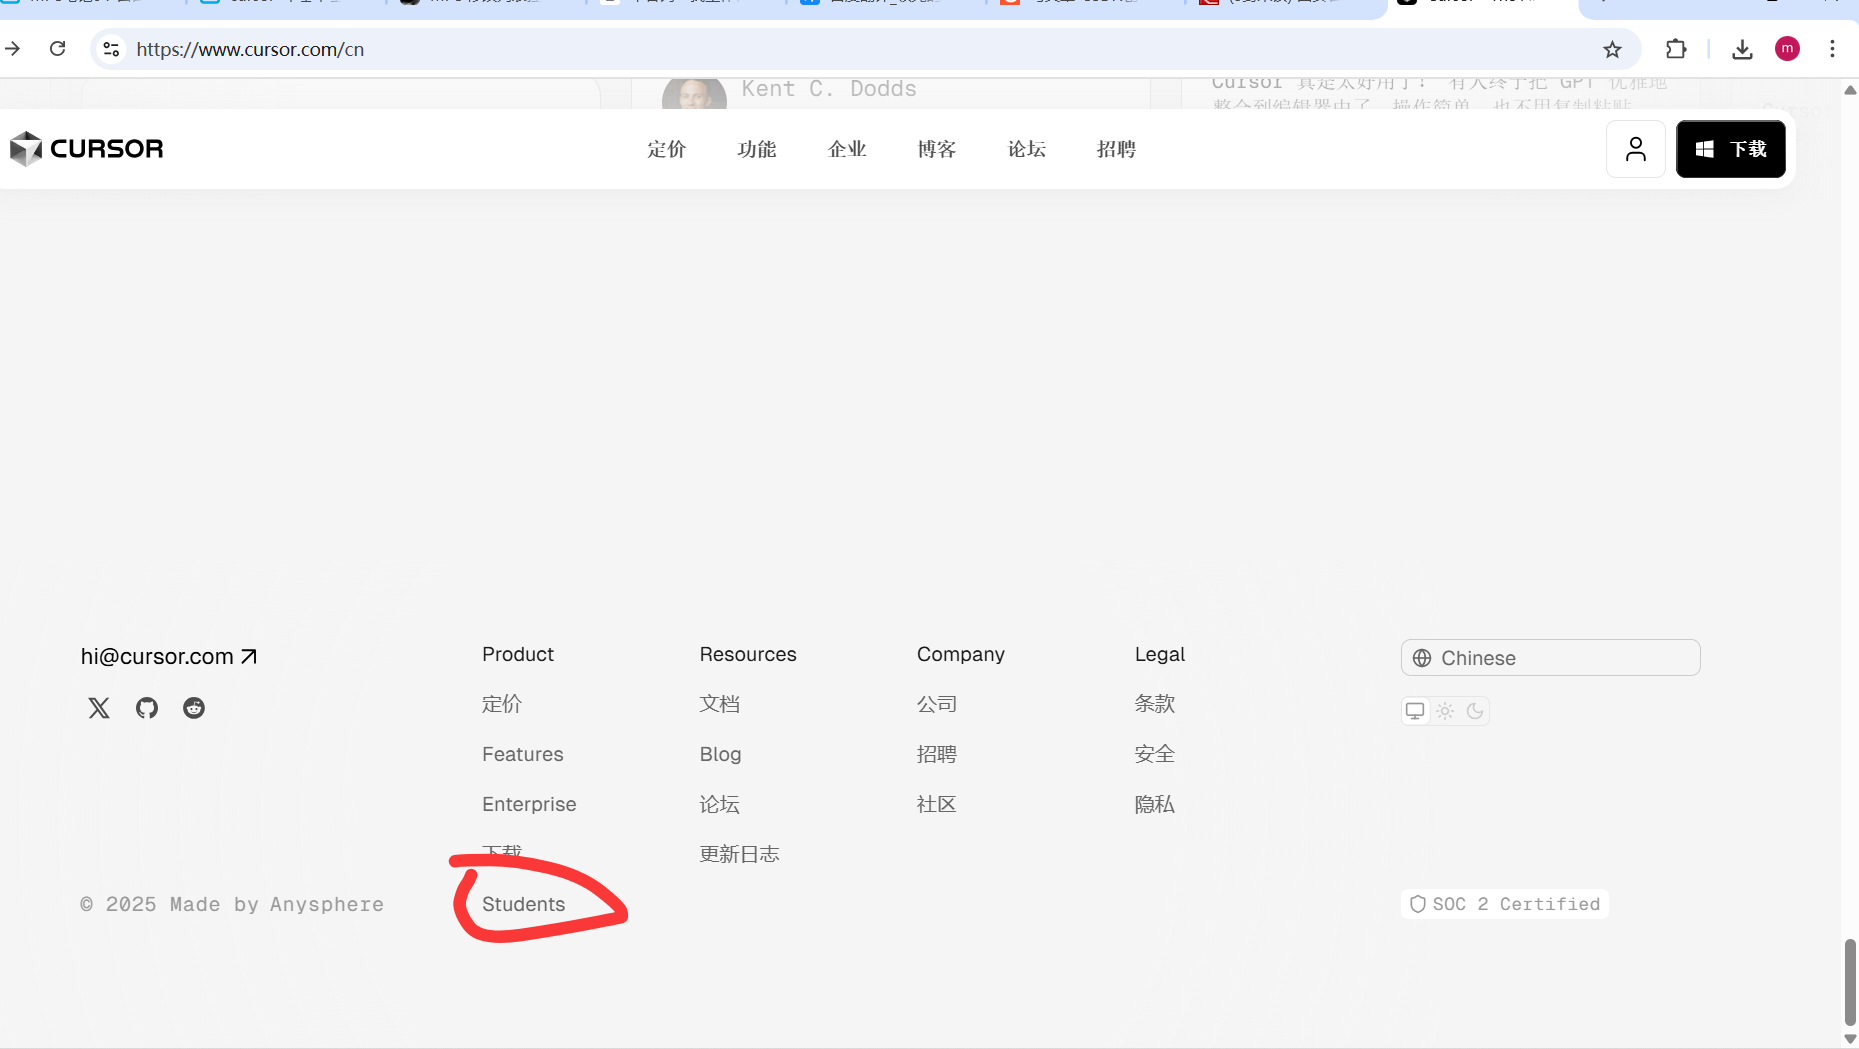This screenshot has width=1859, height=1049.
Task: Open the X (Twitter) social icon
Action: click(x=99, y=708)
